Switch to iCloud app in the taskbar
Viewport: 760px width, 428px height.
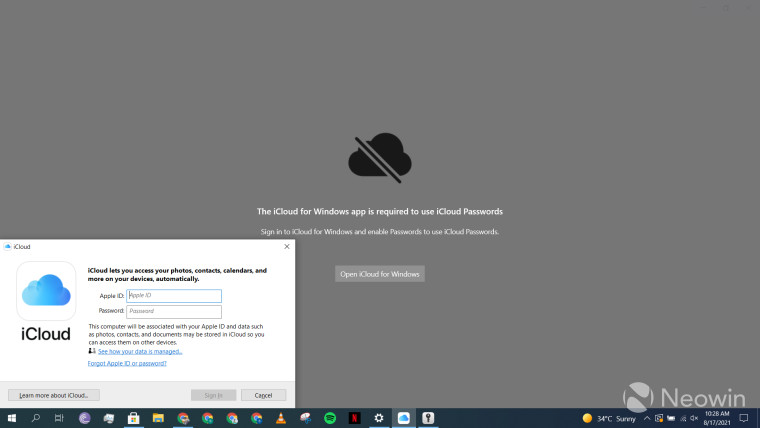[x=404, y=418]
